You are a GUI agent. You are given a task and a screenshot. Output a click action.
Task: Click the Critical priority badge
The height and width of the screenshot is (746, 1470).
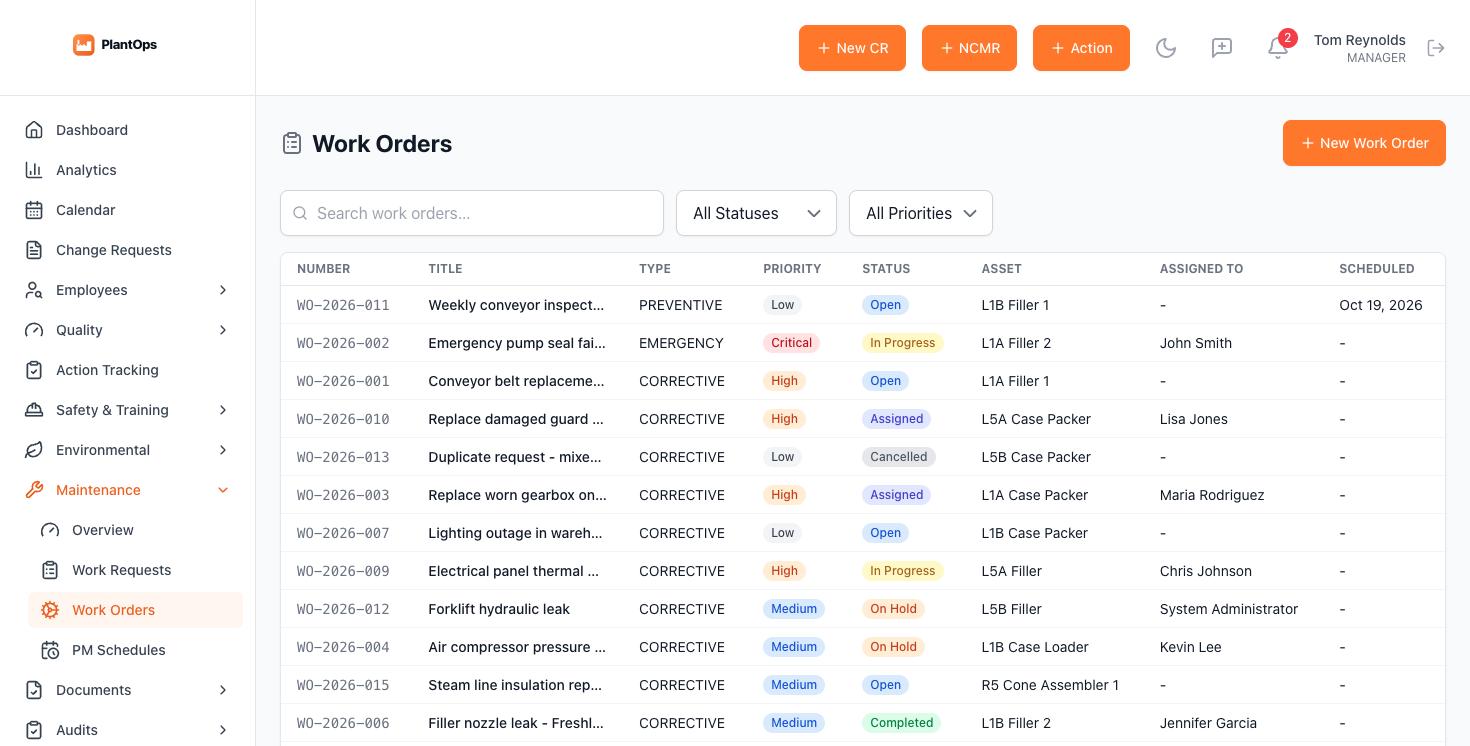[x=791, y=343]
